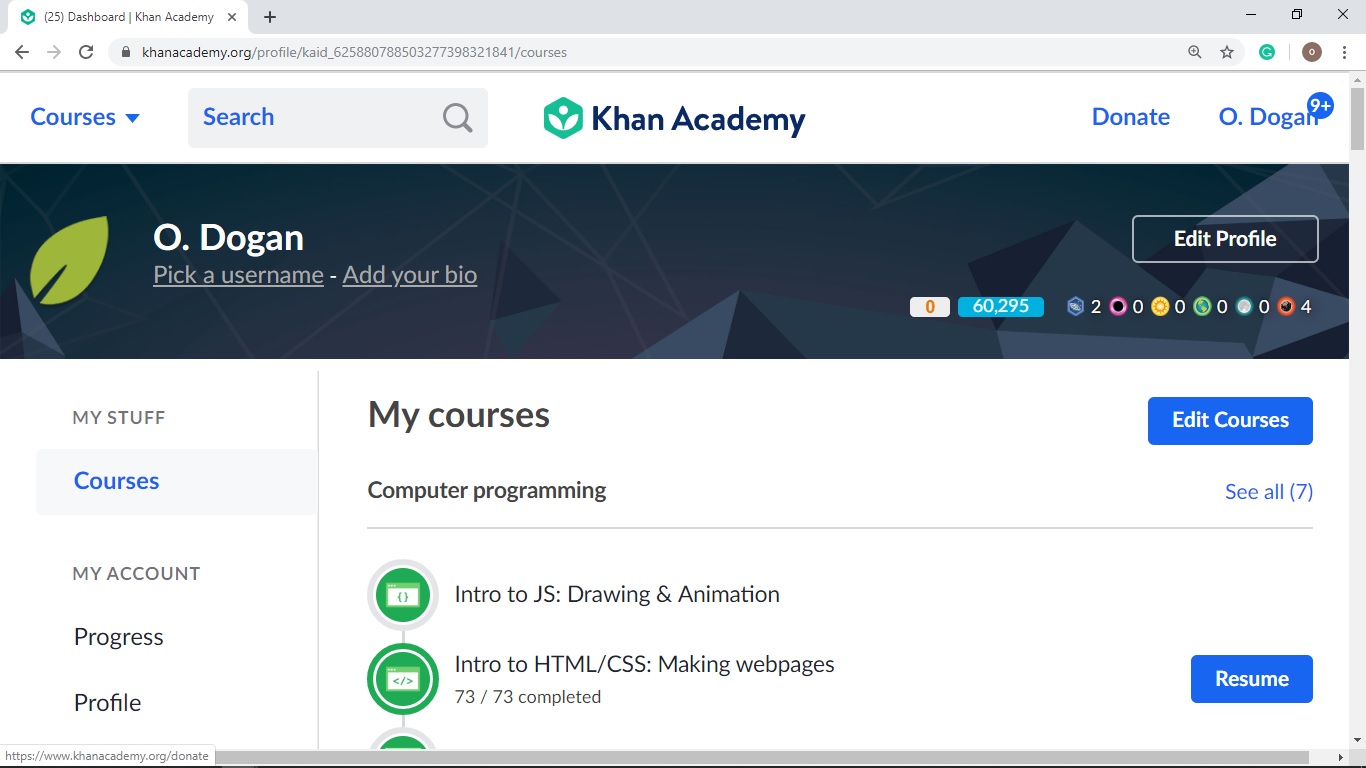Screen dimensions: 1366x768
Task: Click the Computer programming section heading
Action: coord(487,491)
